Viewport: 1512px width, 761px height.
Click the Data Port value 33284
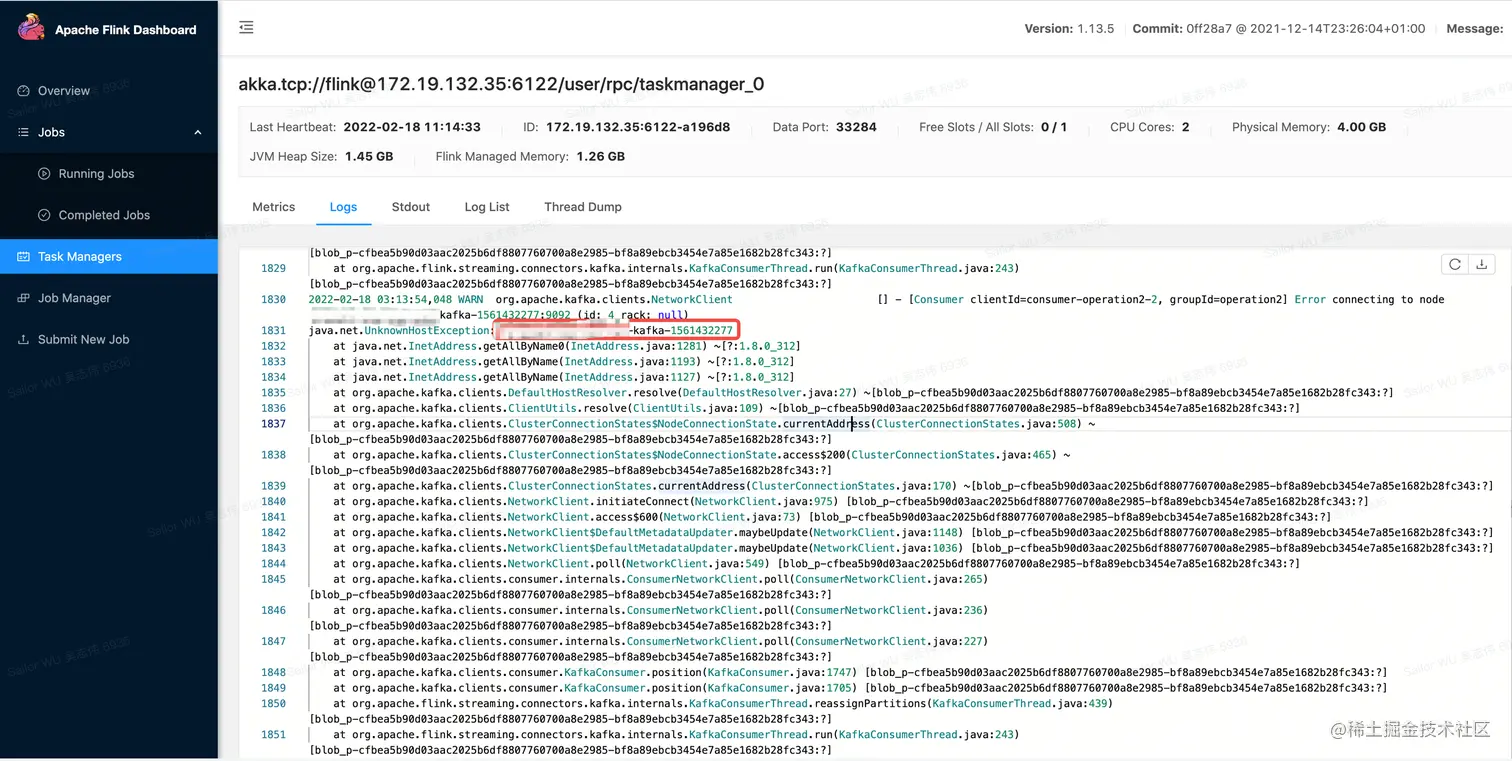[x=856, y=127]
